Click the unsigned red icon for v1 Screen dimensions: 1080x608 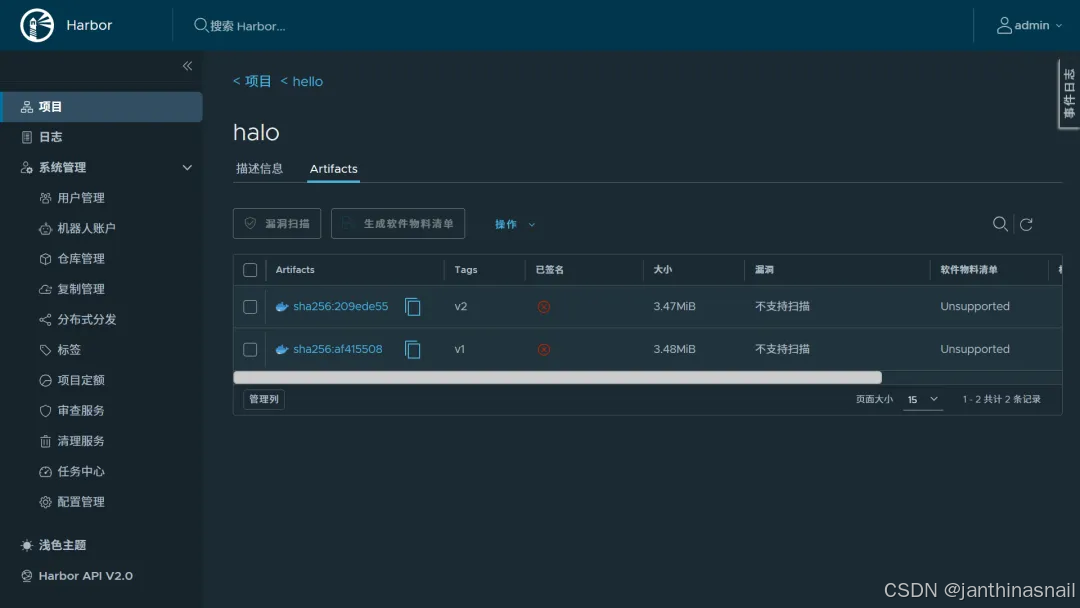click(544, 350)
